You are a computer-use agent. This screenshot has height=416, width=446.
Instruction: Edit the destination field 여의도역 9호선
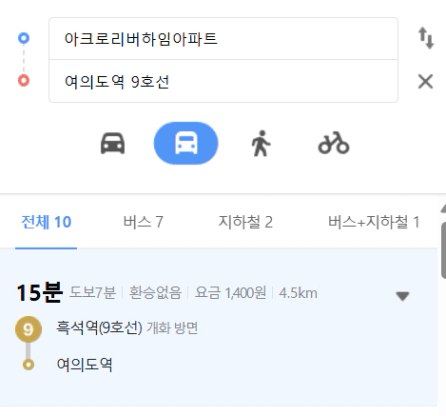(x=223, y=81)
